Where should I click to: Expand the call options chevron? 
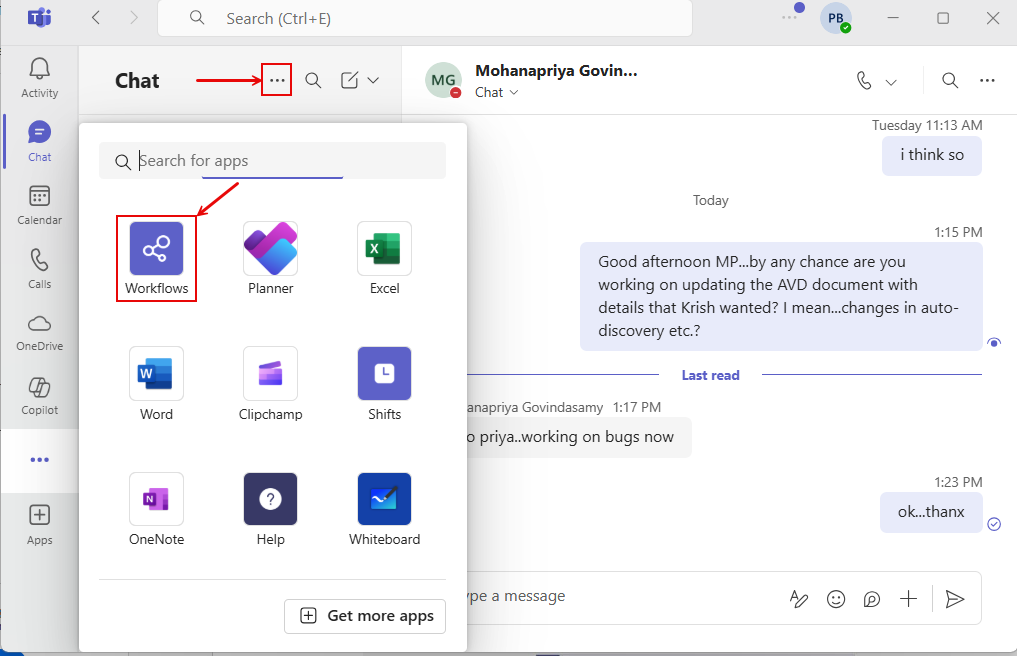tap(891, 82)
